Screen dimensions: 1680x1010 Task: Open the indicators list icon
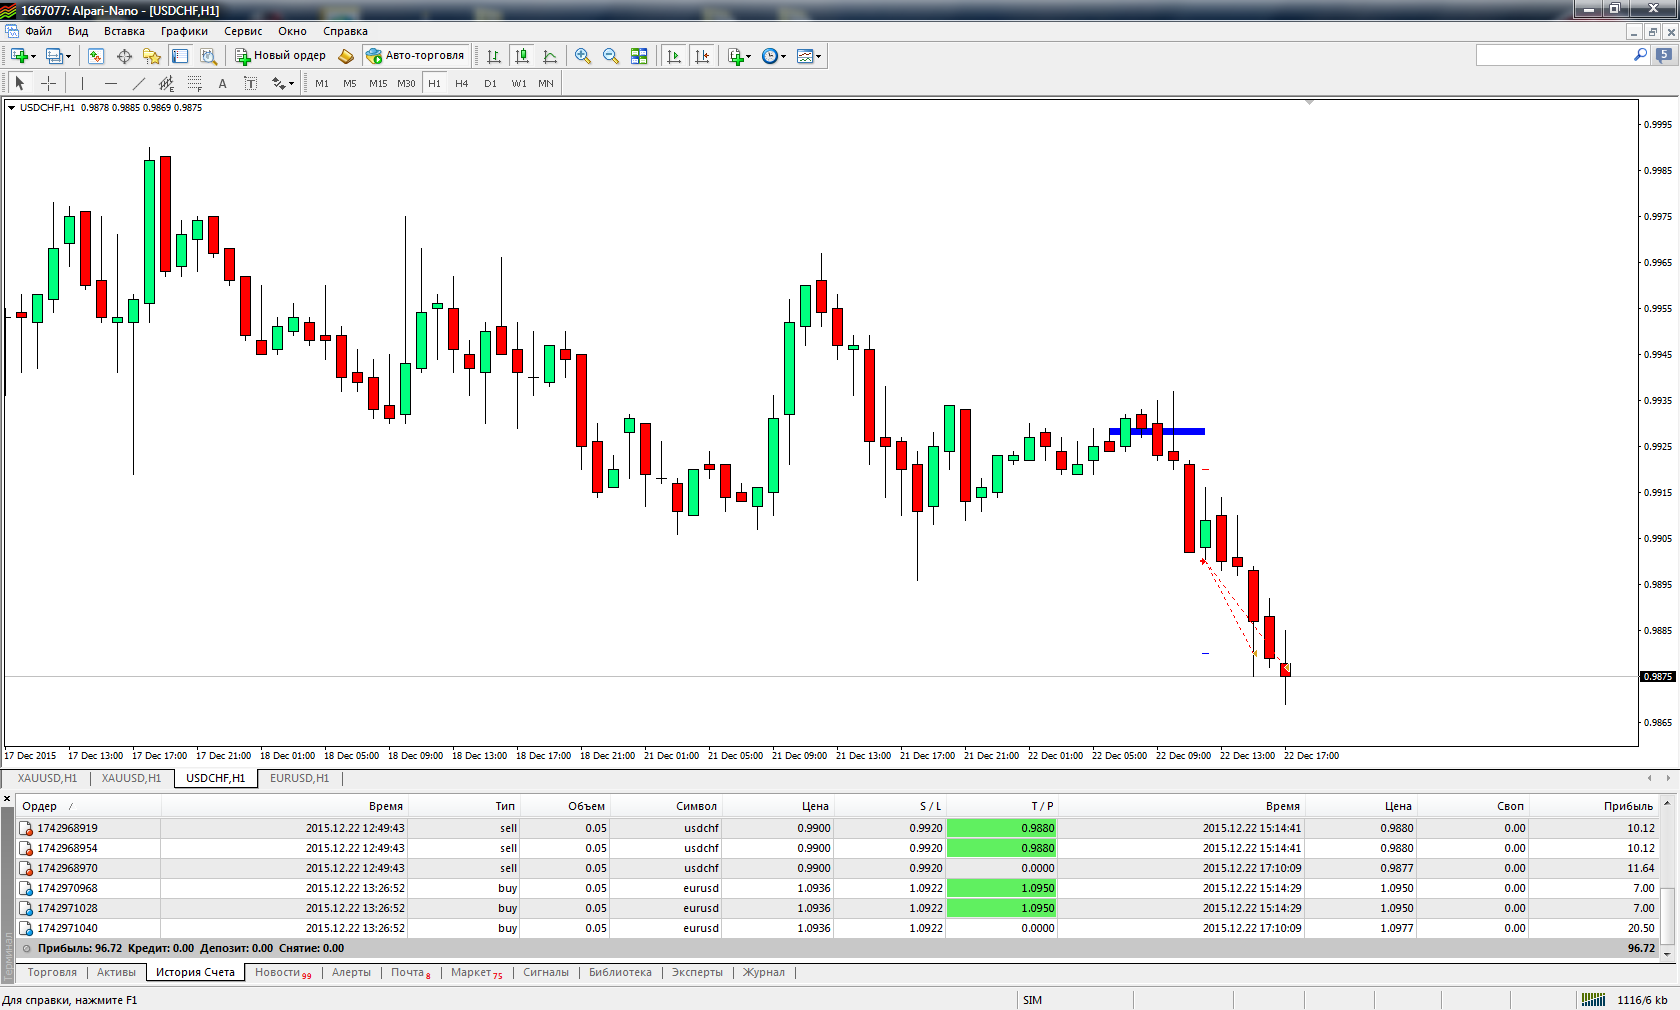point(735,56)
